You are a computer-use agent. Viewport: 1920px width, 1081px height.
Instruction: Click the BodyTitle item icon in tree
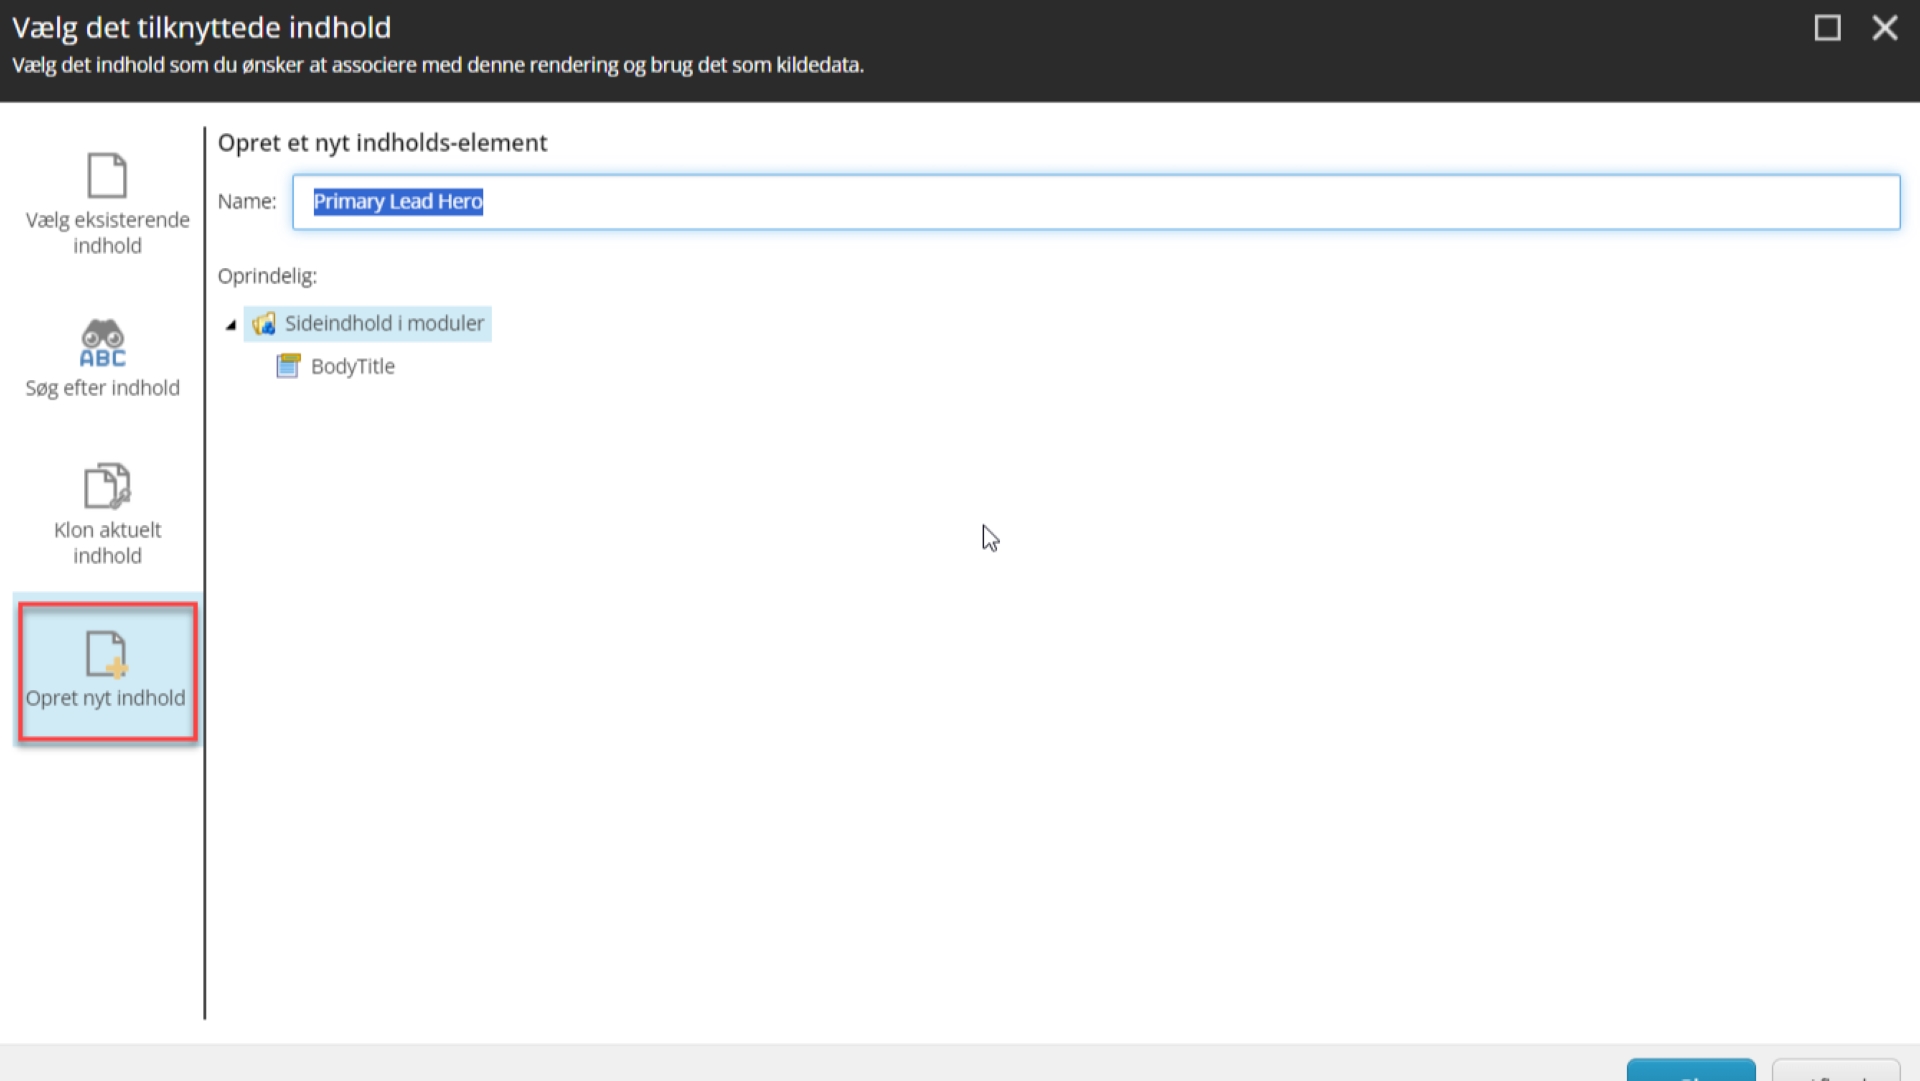tap(288, 366)
